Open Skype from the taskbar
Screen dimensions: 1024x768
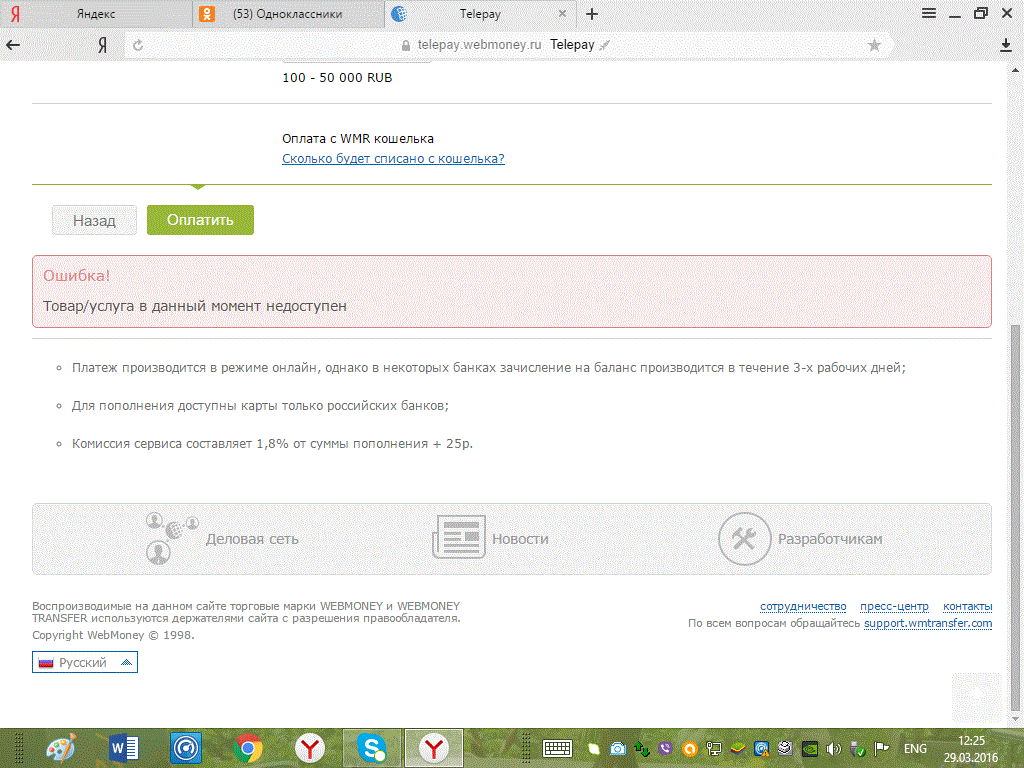(372, 748)
